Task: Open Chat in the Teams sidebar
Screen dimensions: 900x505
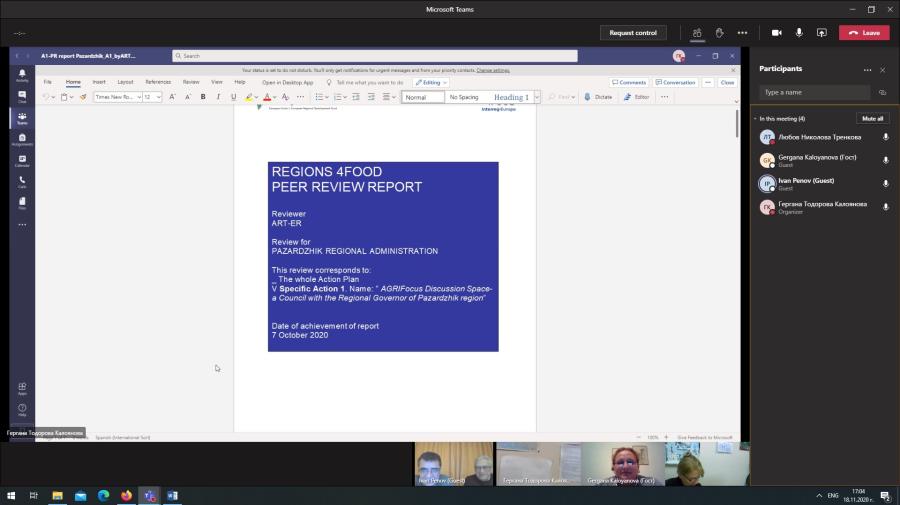Action: point(22,96)
